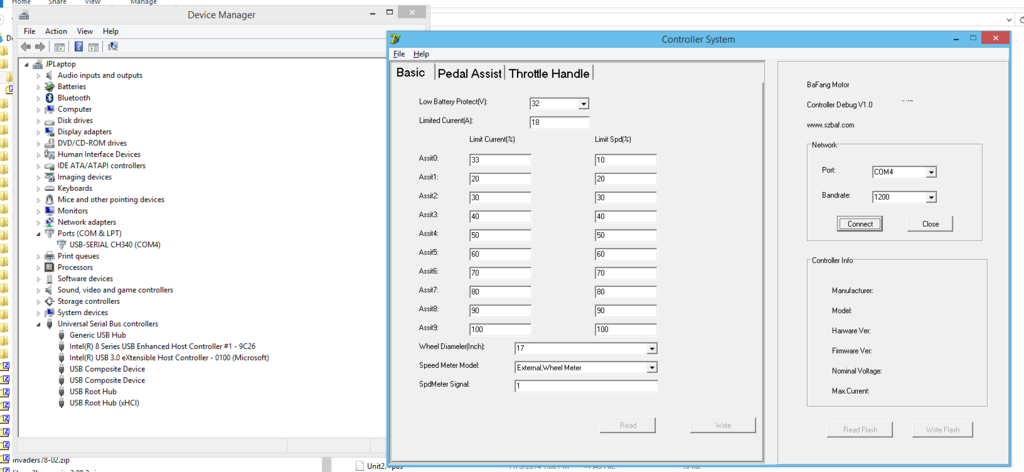Expand the Computer node arrow
The image size is (1024, 472).
click(39, 109)
